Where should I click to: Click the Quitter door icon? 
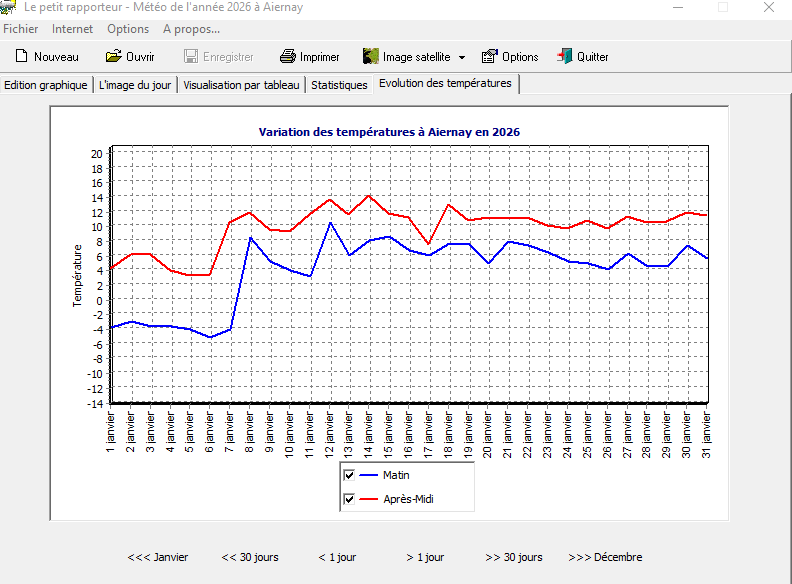coord(565,57)
